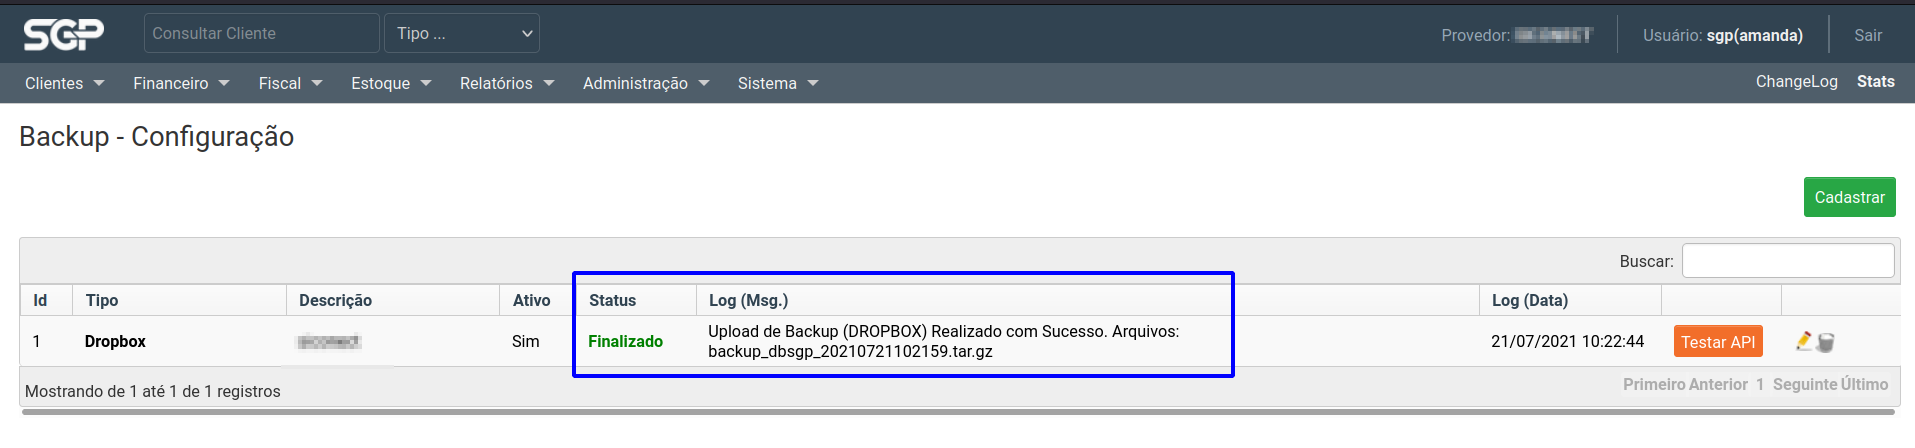Open the Administração menu
Image resolution: width=1915 pixels, height=448 pixels.
(x=645, y=83)
